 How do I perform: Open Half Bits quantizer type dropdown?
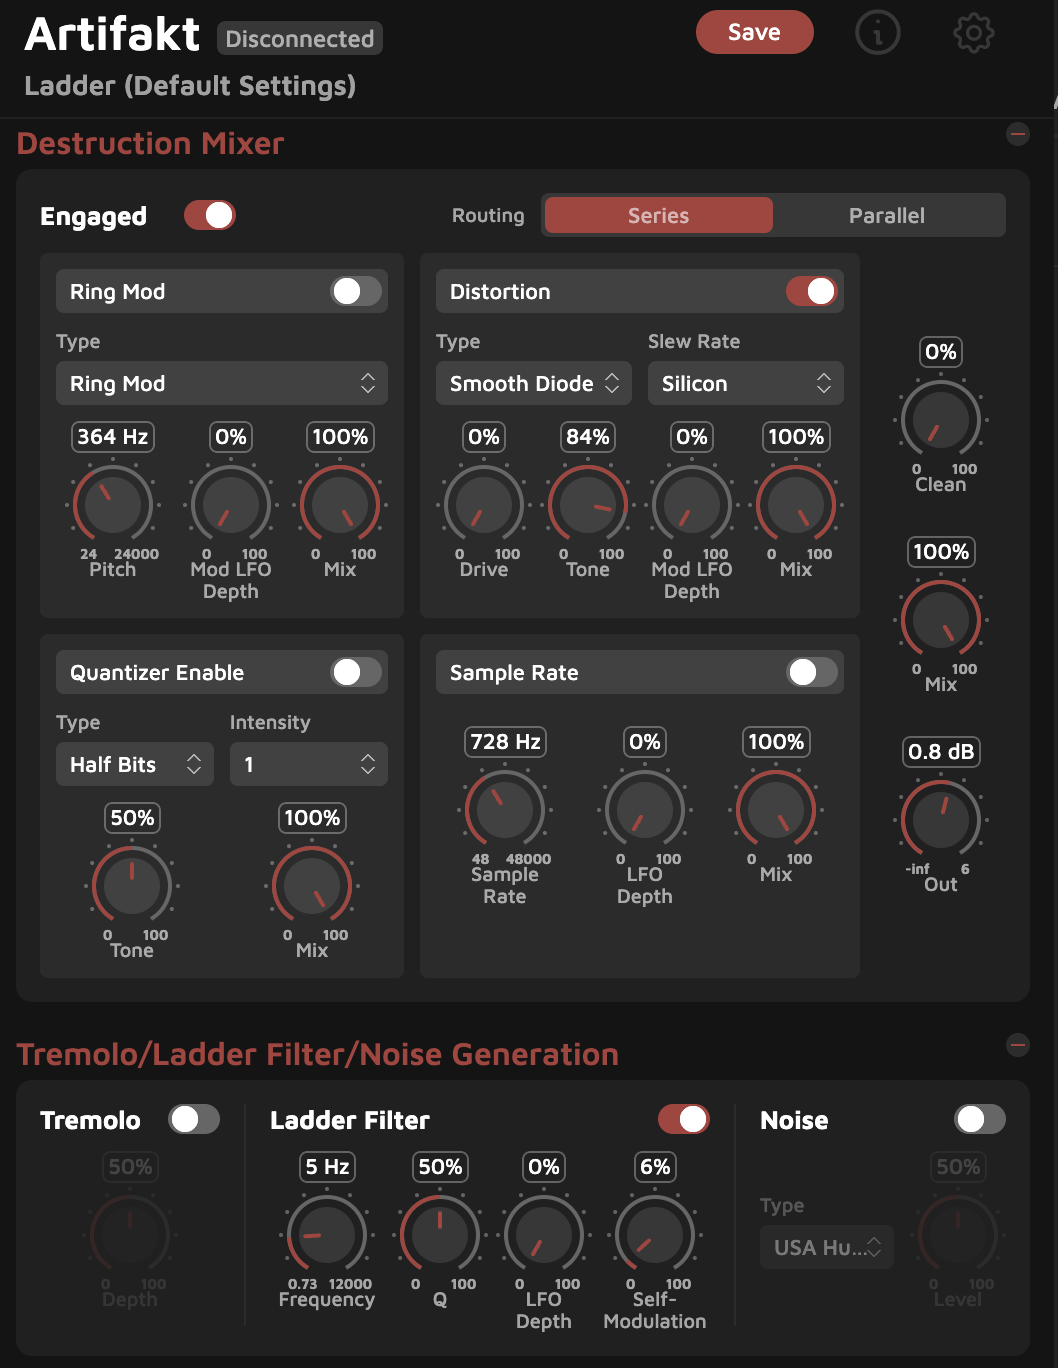click(x=135, y=764)
